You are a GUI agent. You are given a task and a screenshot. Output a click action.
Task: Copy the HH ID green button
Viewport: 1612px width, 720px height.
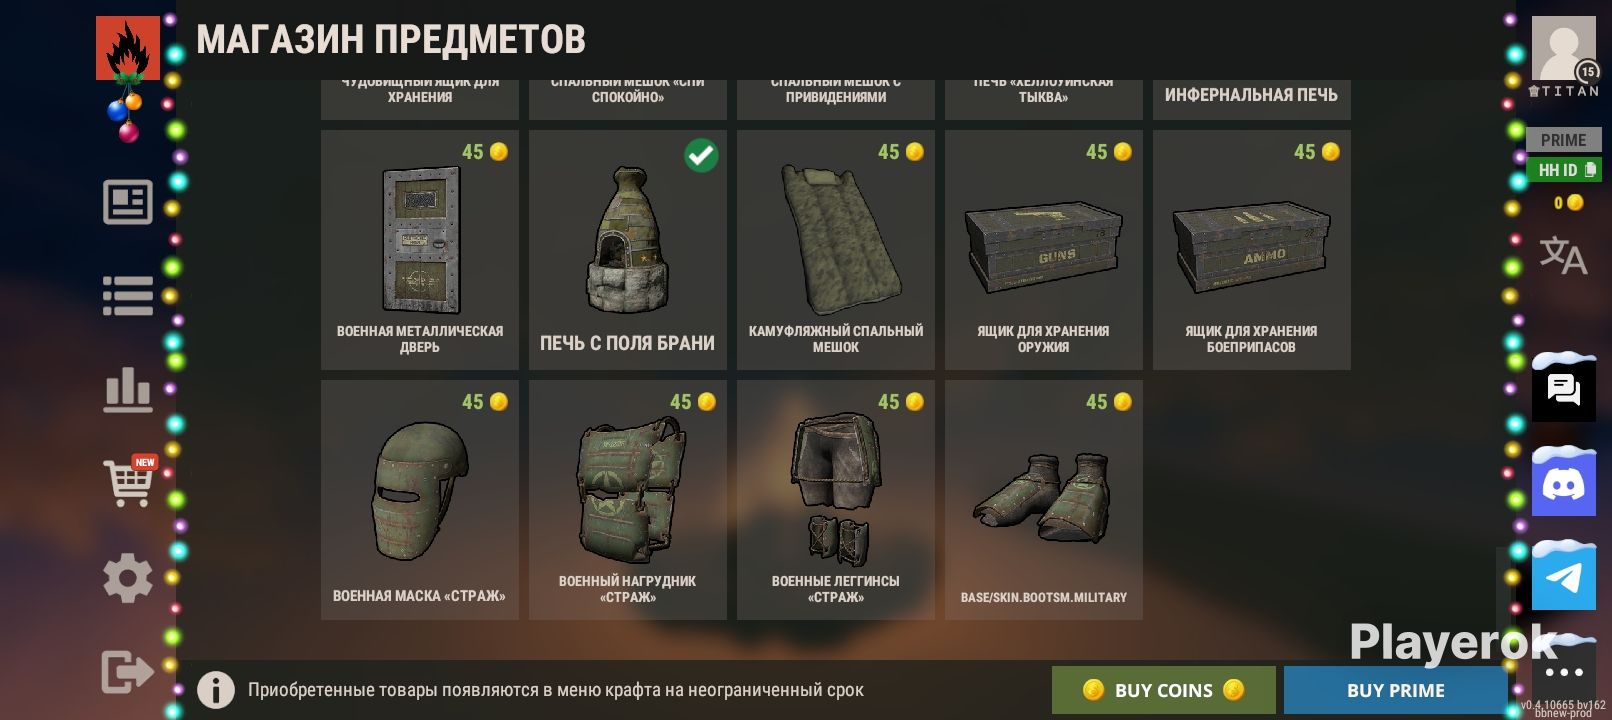[1564, 170]
